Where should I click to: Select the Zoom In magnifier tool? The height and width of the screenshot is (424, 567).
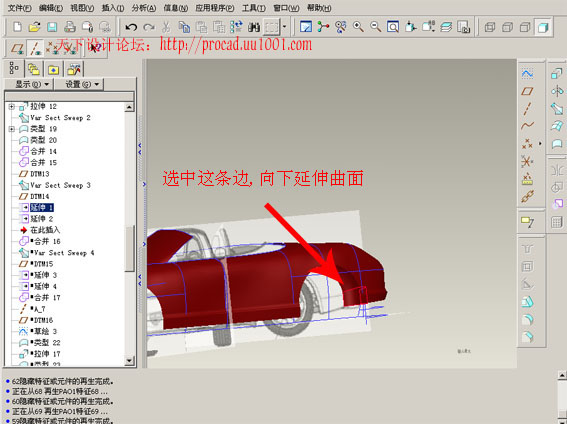358,27
